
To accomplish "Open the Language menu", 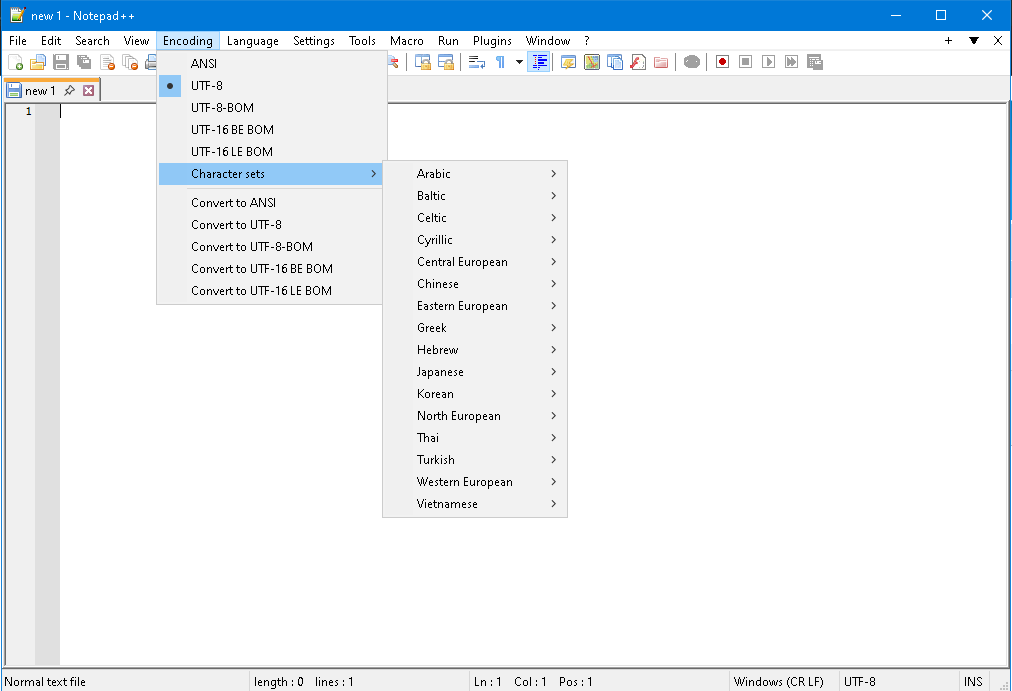I will coord(252,41).
